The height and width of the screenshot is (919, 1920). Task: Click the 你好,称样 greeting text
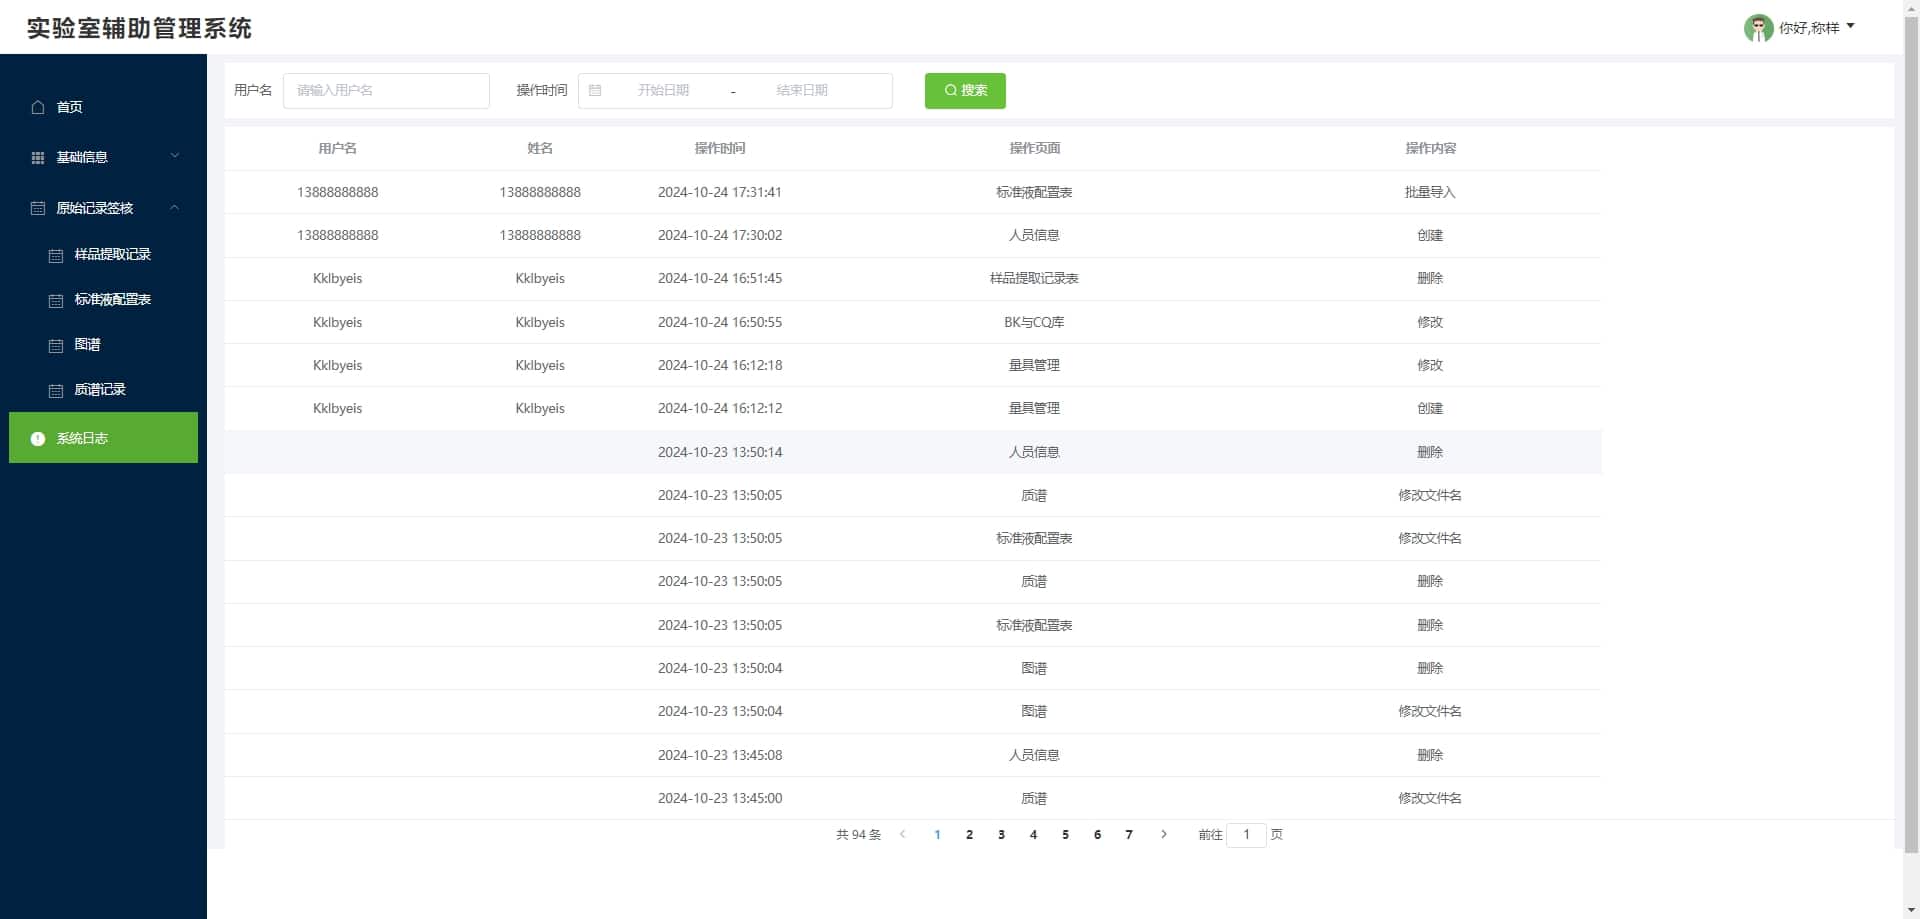pyautogui.click(x=1809, y=28)
